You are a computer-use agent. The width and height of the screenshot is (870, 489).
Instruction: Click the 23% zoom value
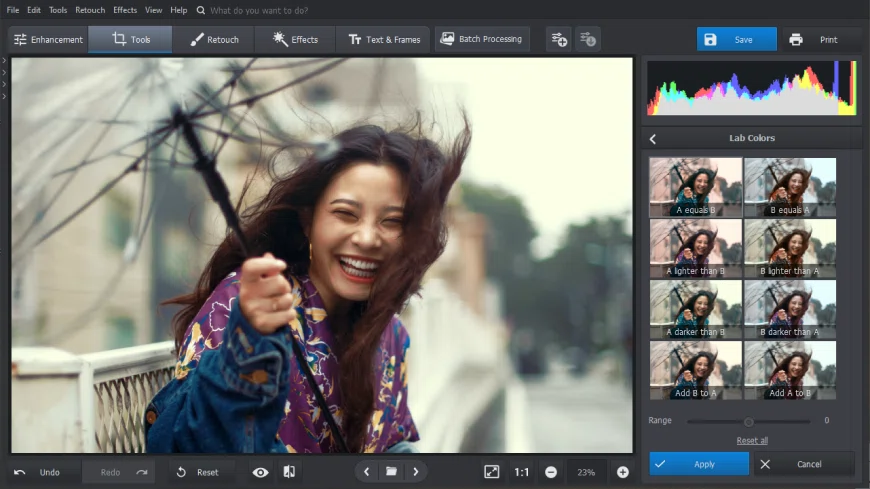point(586,472)
